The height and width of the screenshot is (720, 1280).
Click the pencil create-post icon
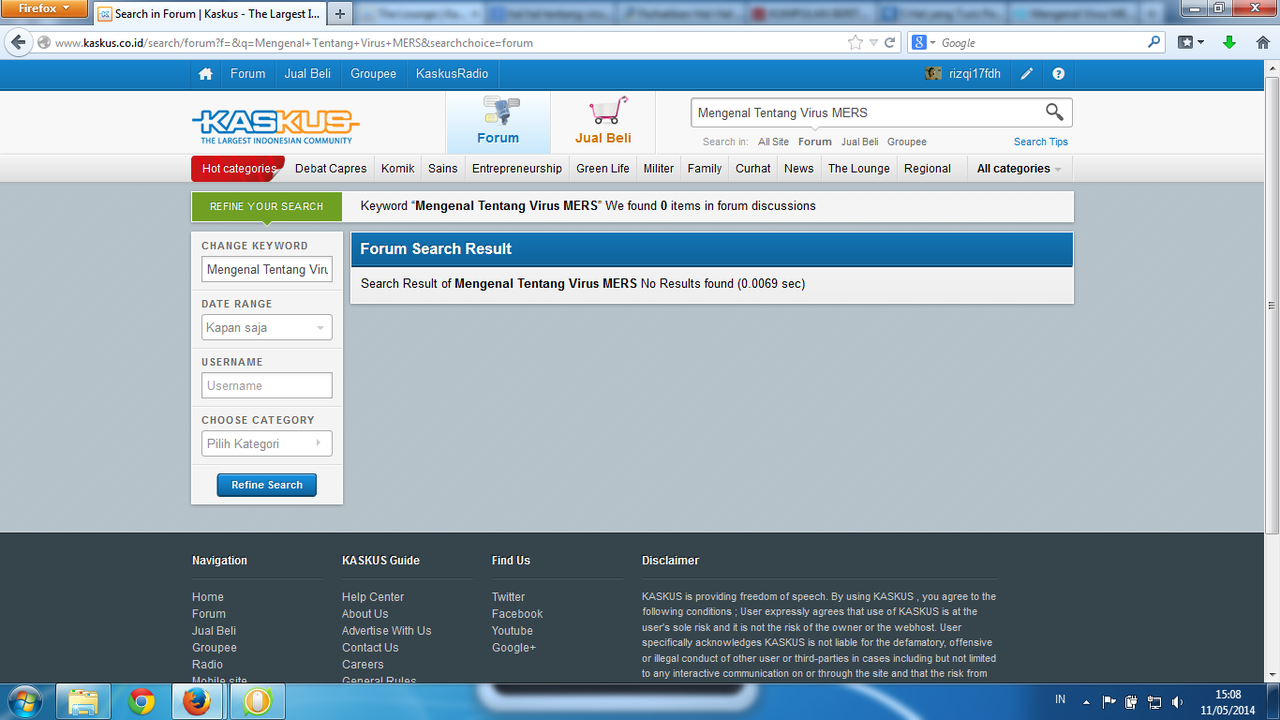(x=1027, y=74)
